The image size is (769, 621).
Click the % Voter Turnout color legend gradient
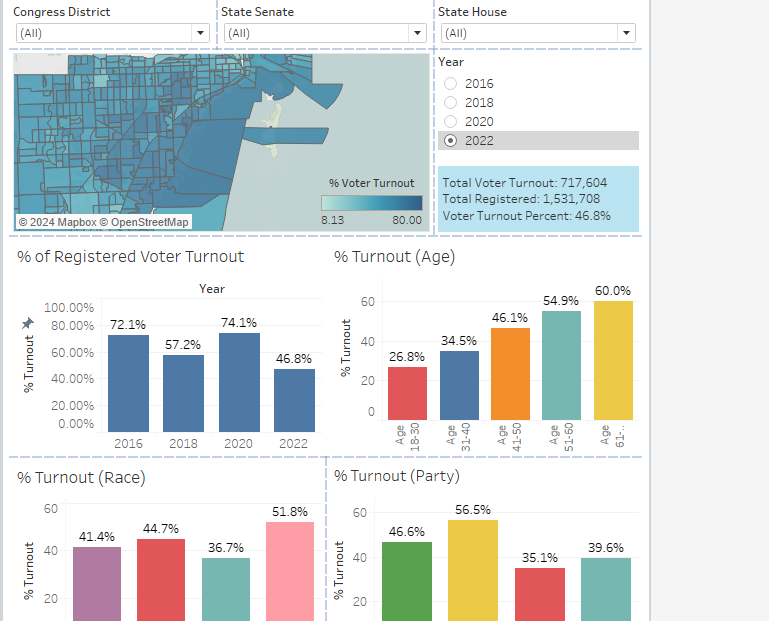(x=371, y=202)
